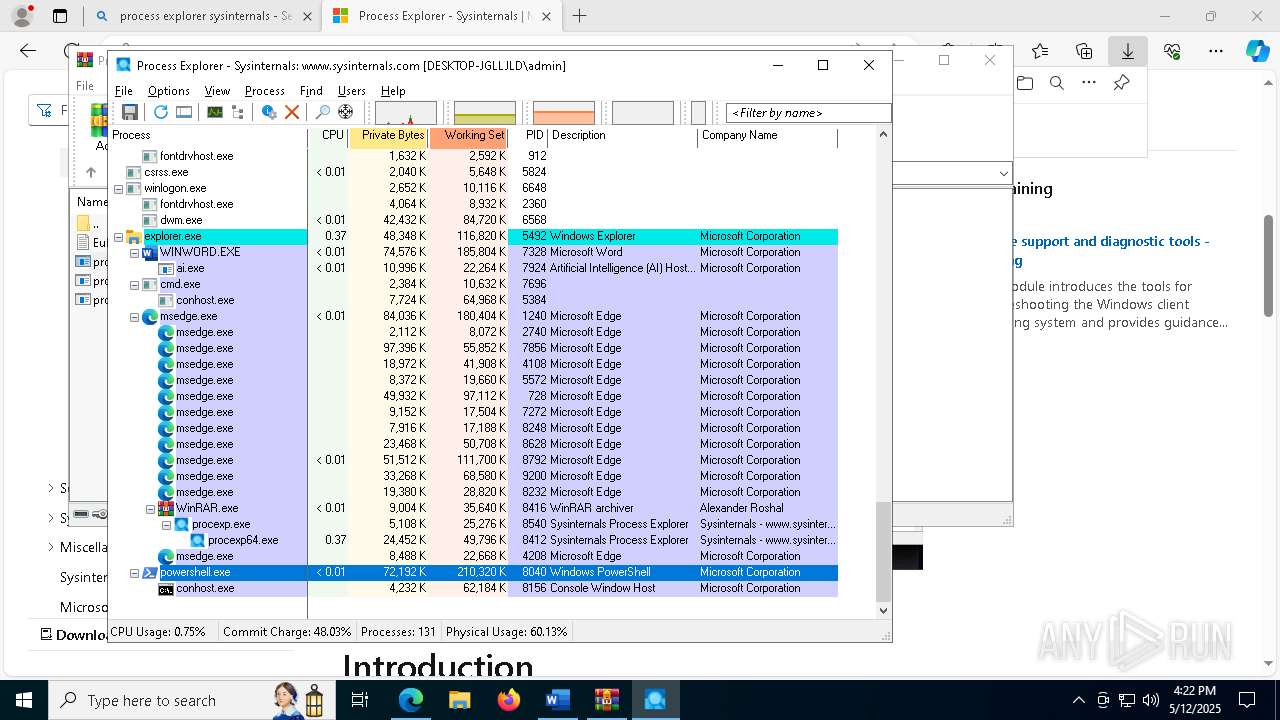Screen dimensions: 1280x720
Task: Sort by the Company Name column header
Action: pos(768,136)
